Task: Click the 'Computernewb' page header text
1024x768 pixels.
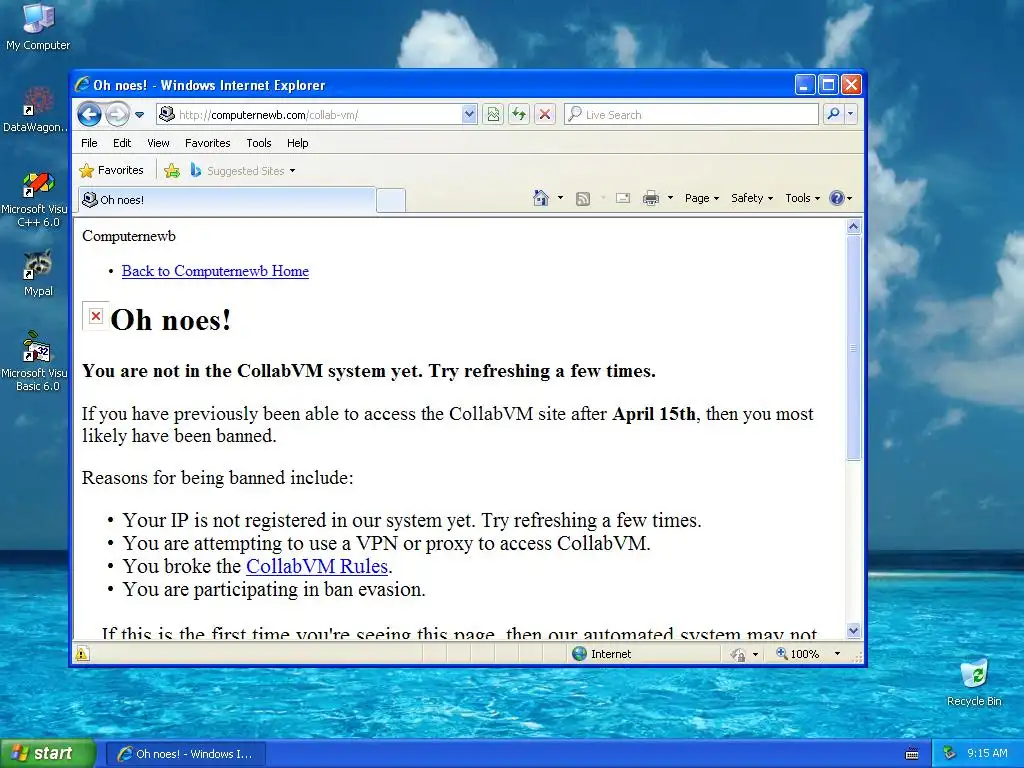Action: coord(129,236)
